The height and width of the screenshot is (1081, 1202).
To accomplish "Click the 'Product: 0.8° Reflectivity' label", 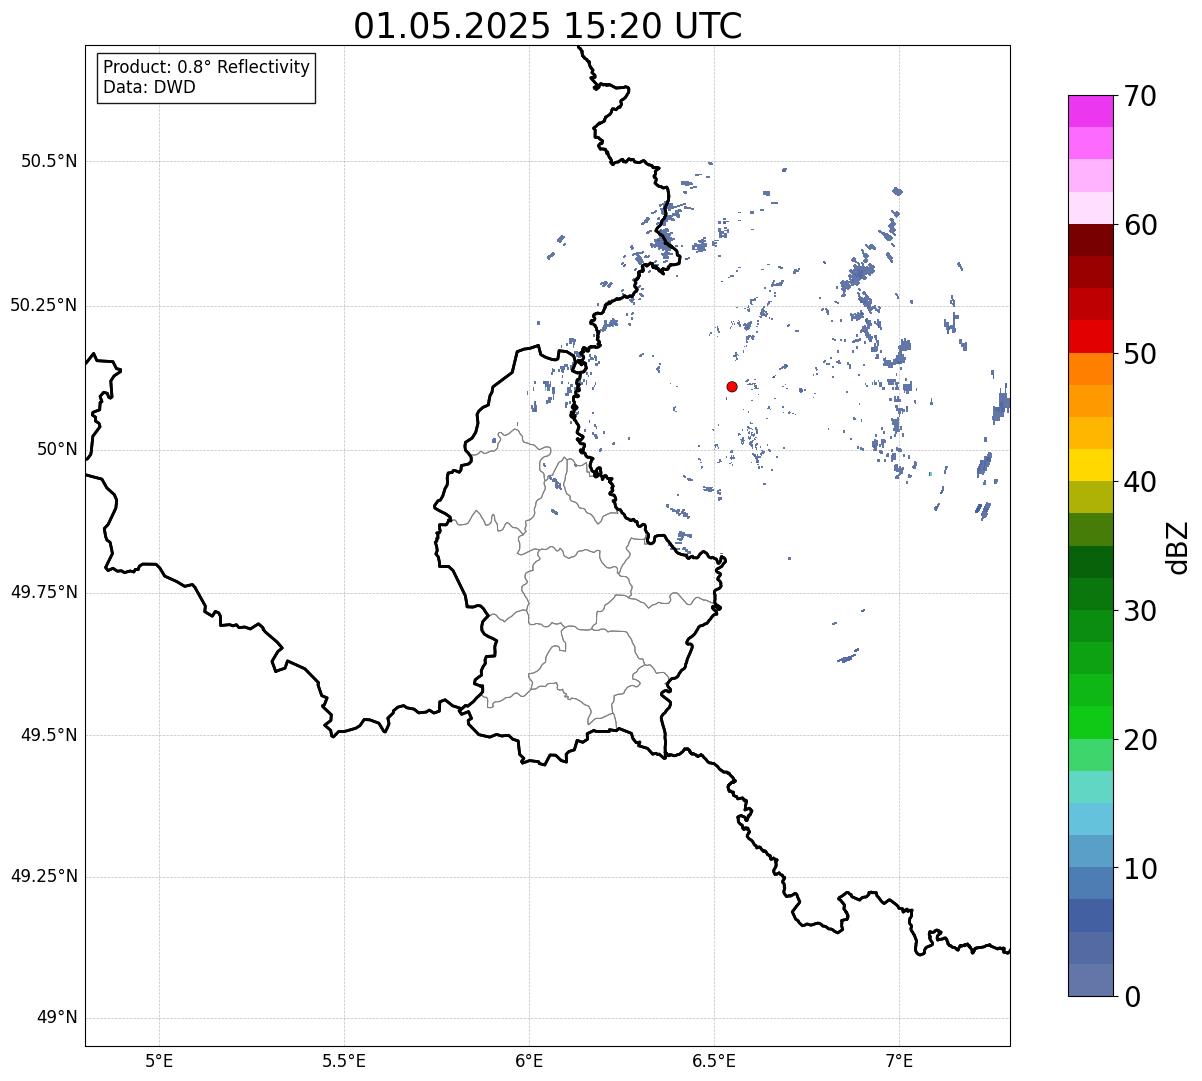I will pos(207,67).
